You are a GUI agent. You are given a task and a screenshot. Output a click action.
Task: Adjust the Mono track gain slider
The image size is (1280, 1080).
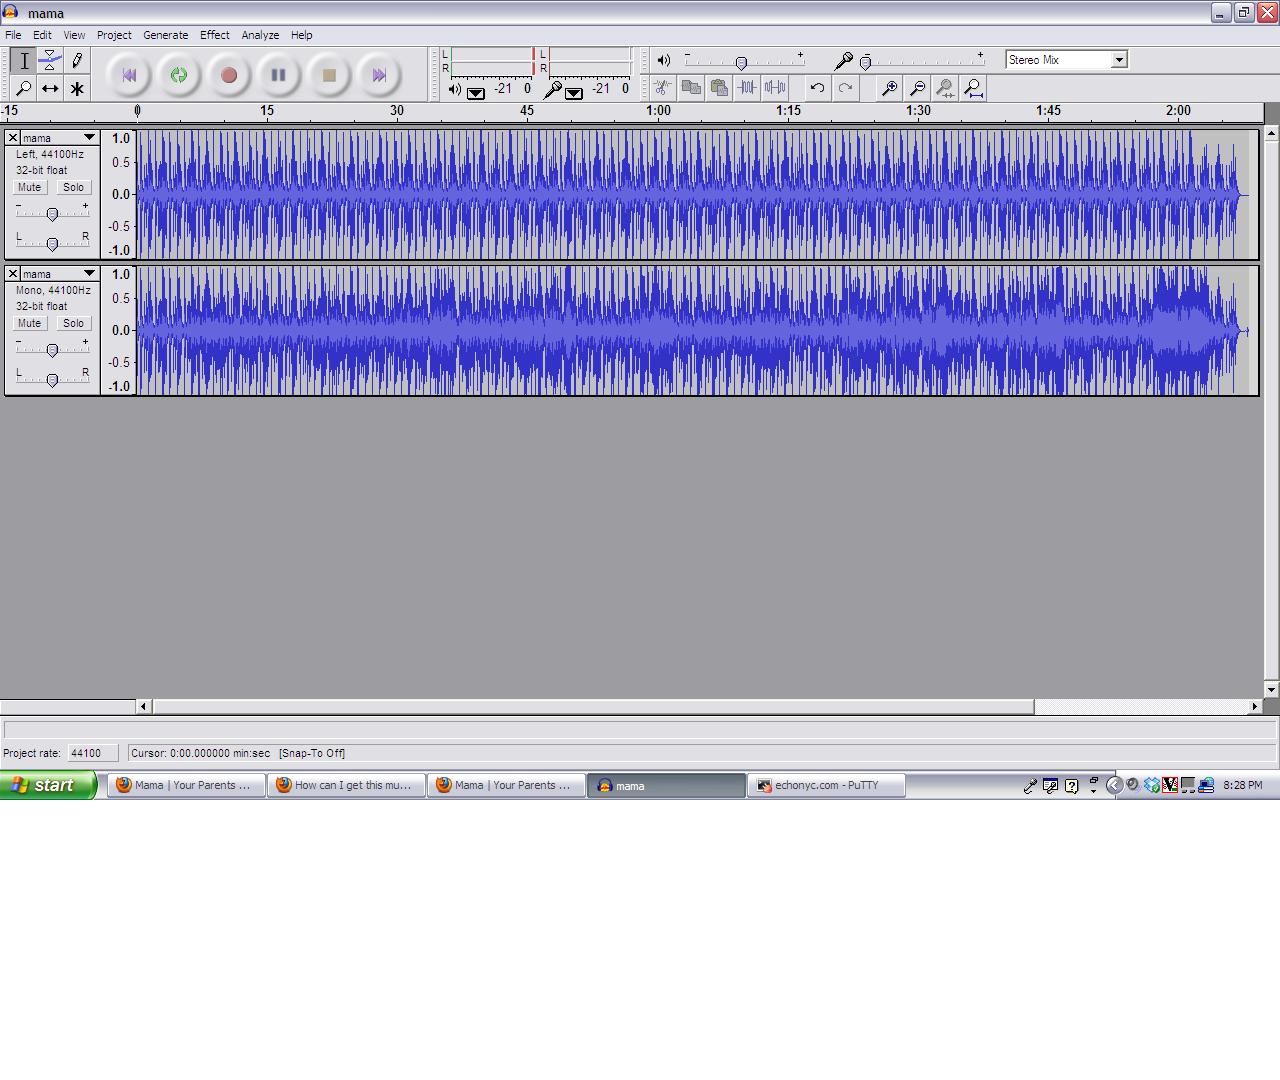52,349
